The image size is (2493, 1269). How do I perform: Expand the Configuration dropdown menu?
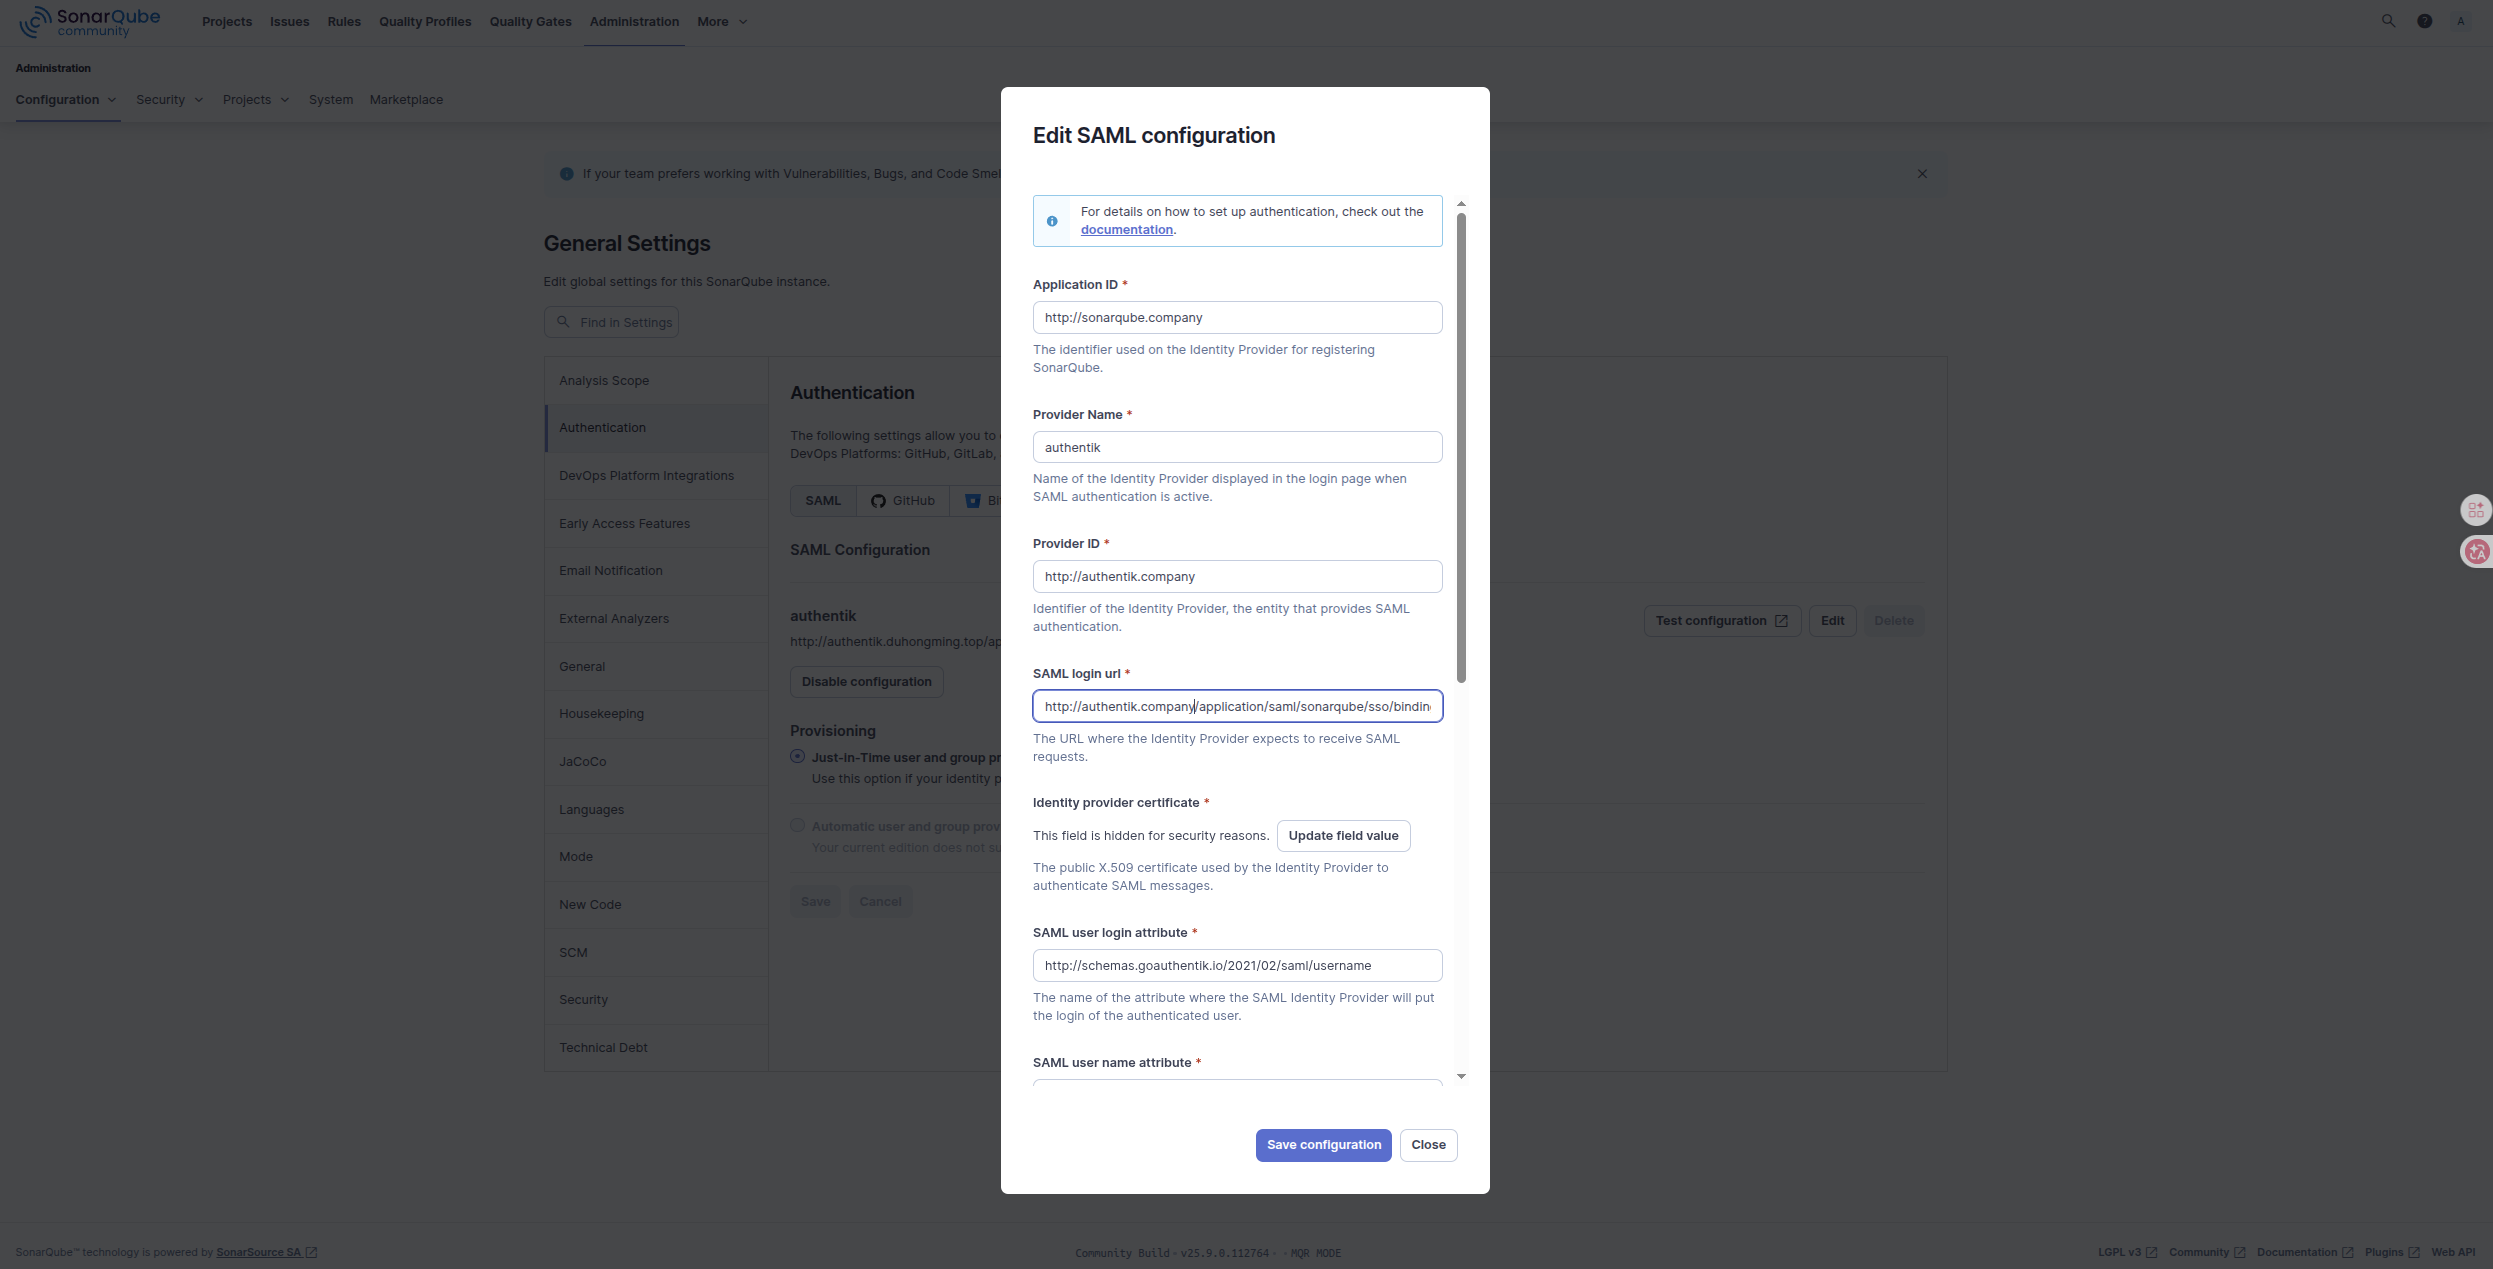(x=66, y=100)
